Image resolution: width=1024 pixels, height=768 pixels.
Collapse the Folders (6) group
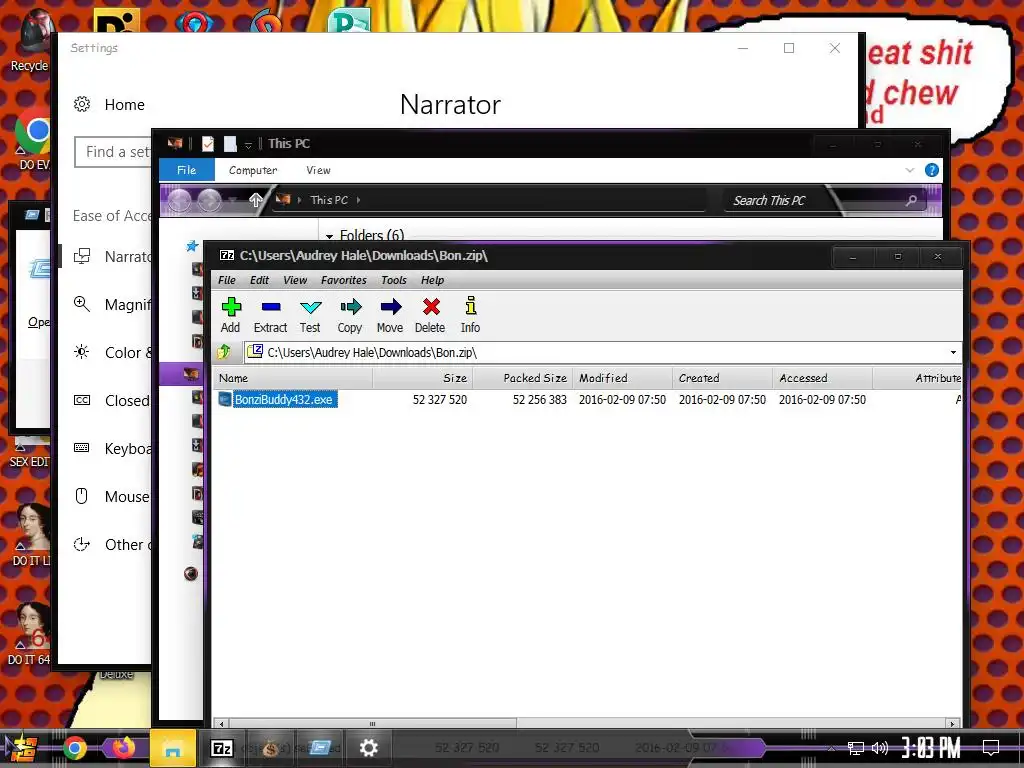coord(330,236)
